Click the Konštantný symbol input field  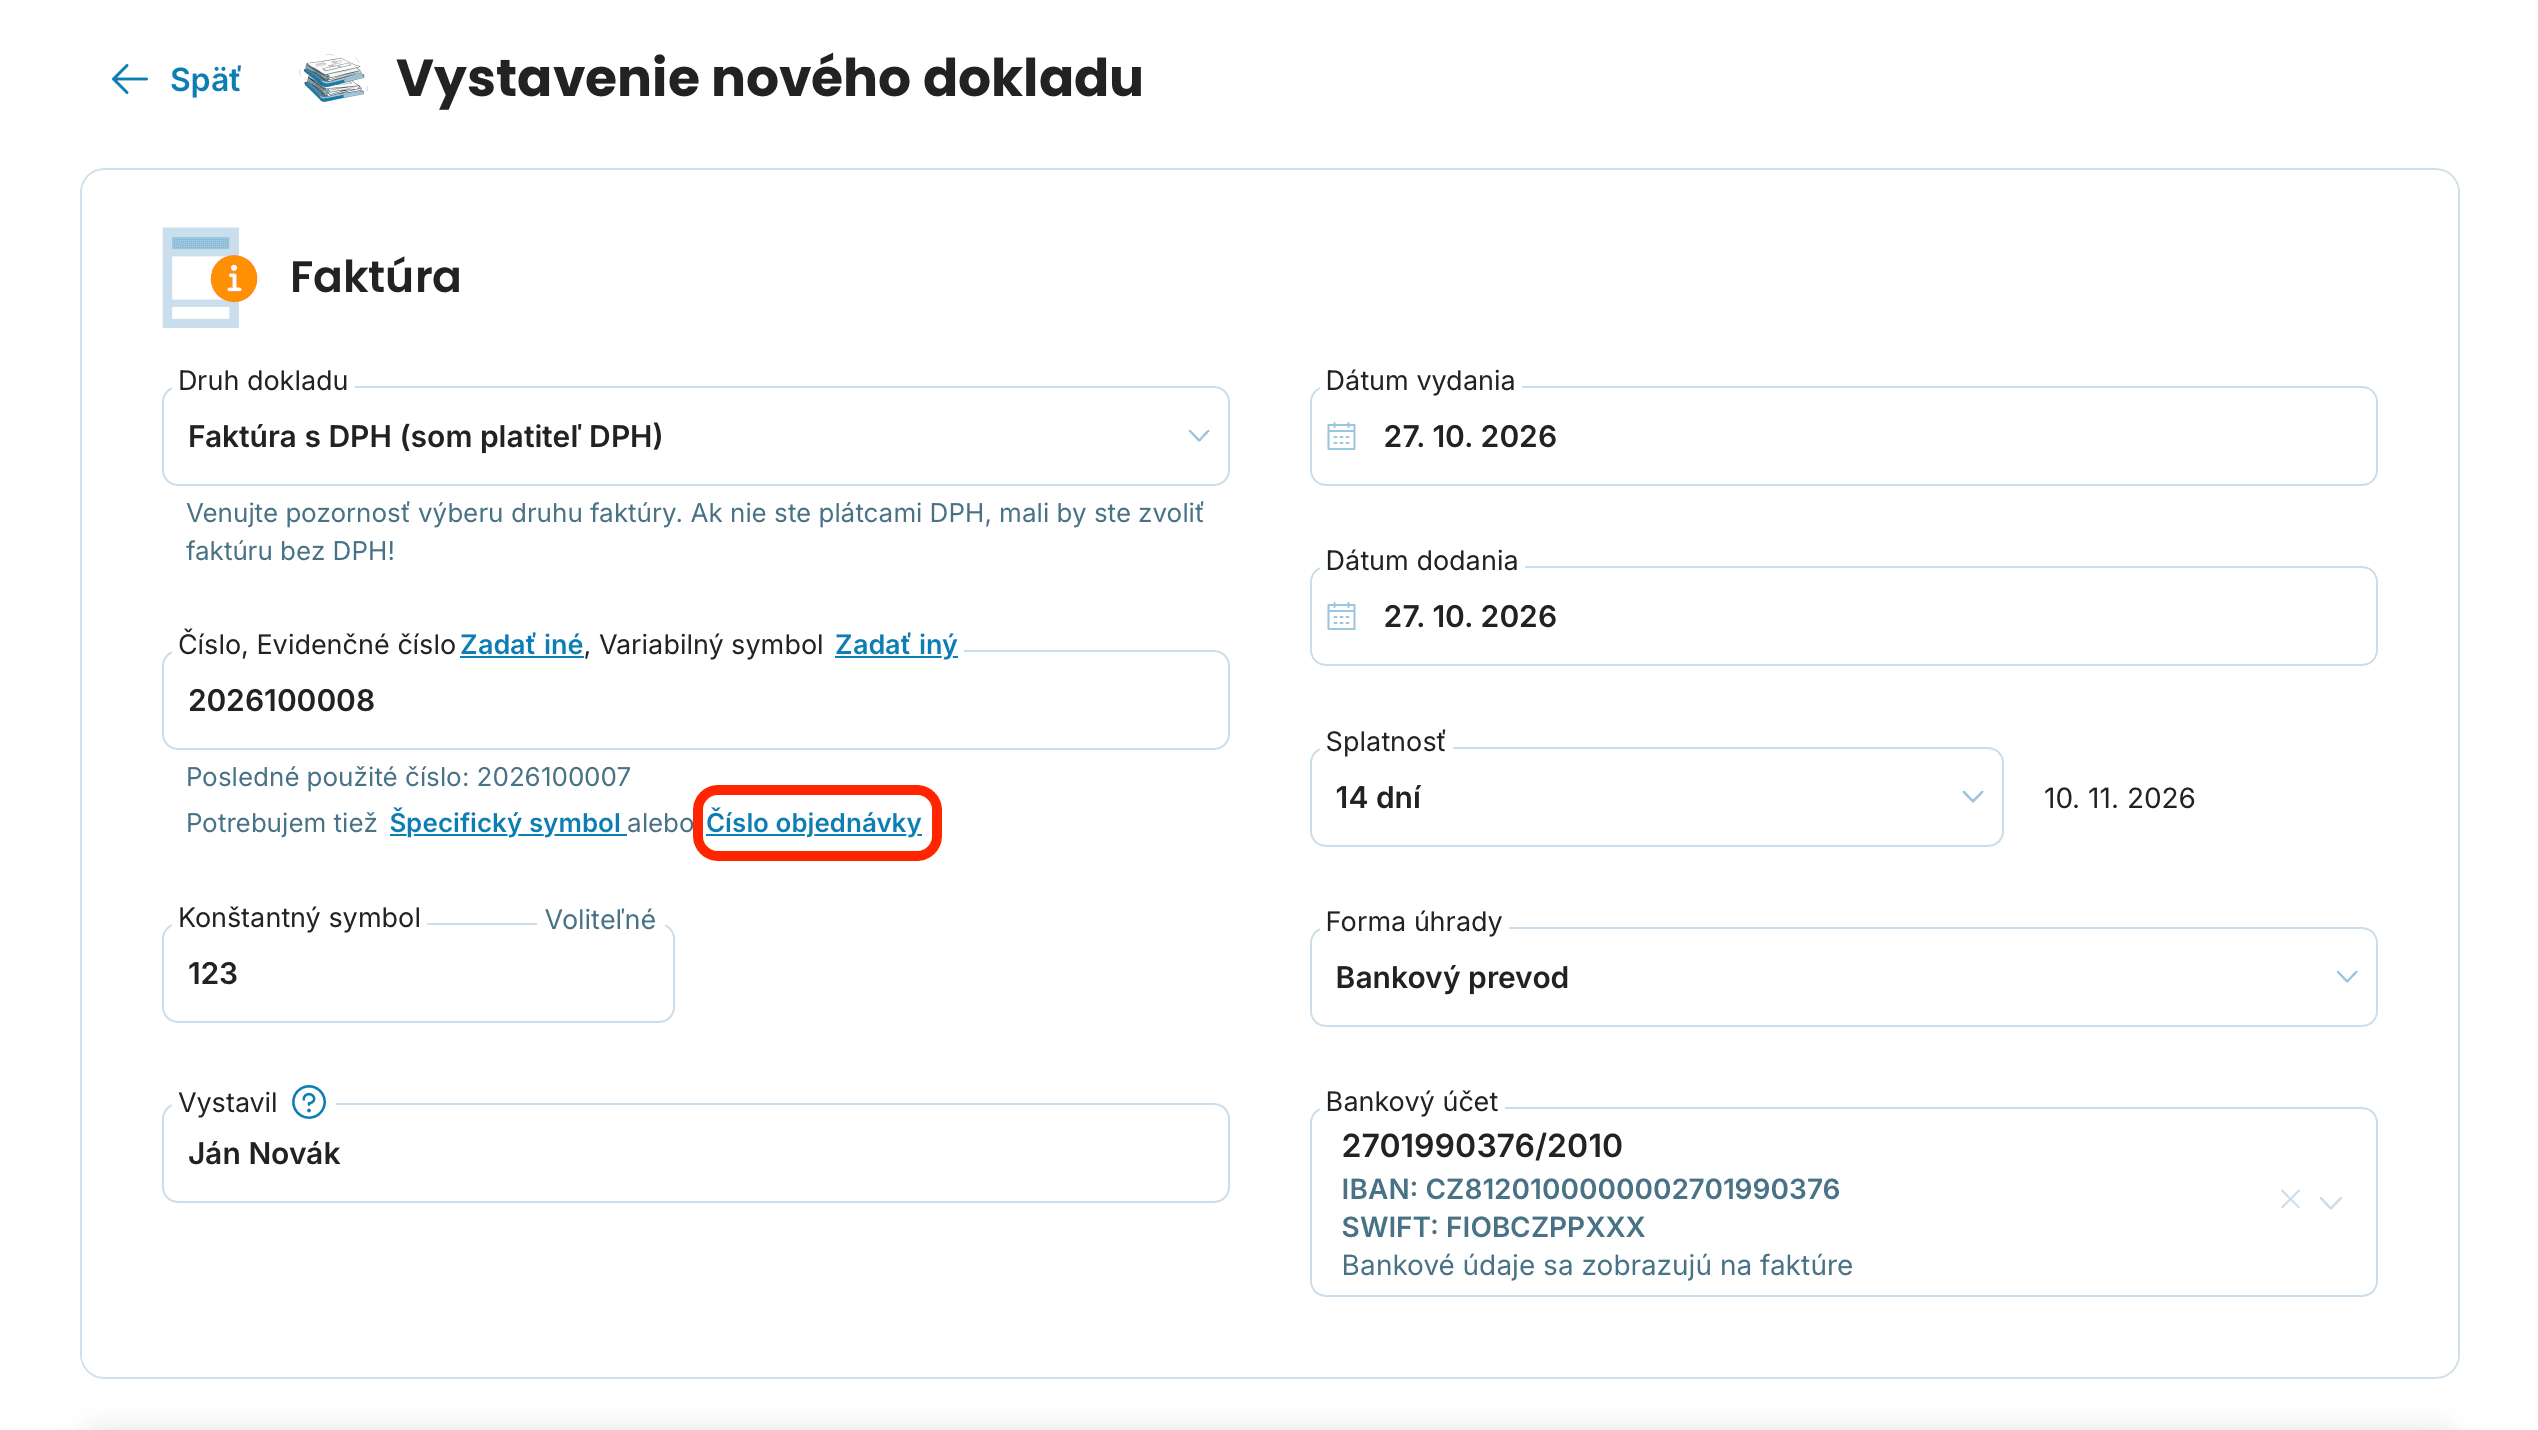coord(418,974)
